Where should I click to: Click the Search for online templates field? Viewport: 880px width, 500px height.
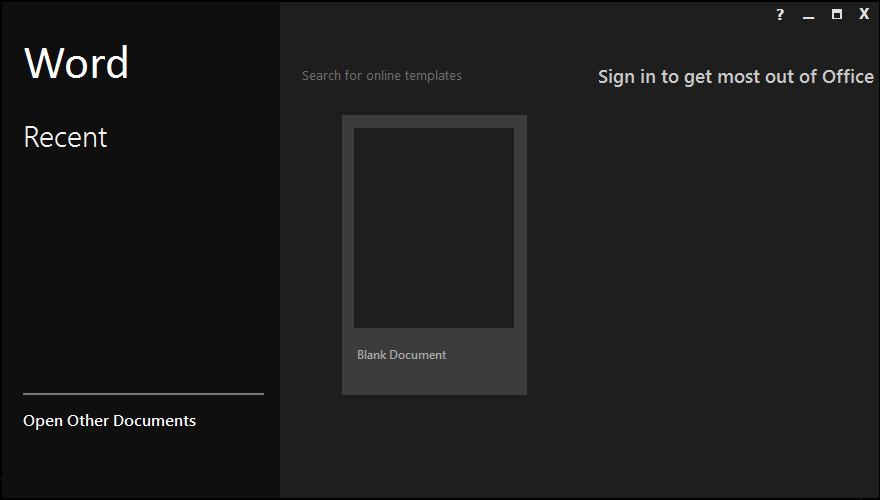[x=382, y=75]
